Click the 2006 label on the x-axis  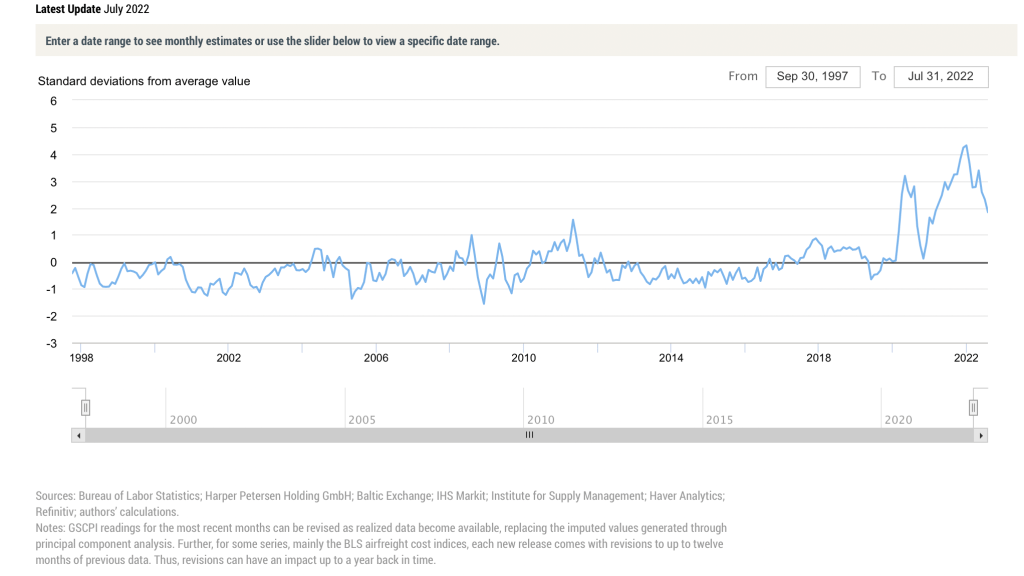(376, 358)
